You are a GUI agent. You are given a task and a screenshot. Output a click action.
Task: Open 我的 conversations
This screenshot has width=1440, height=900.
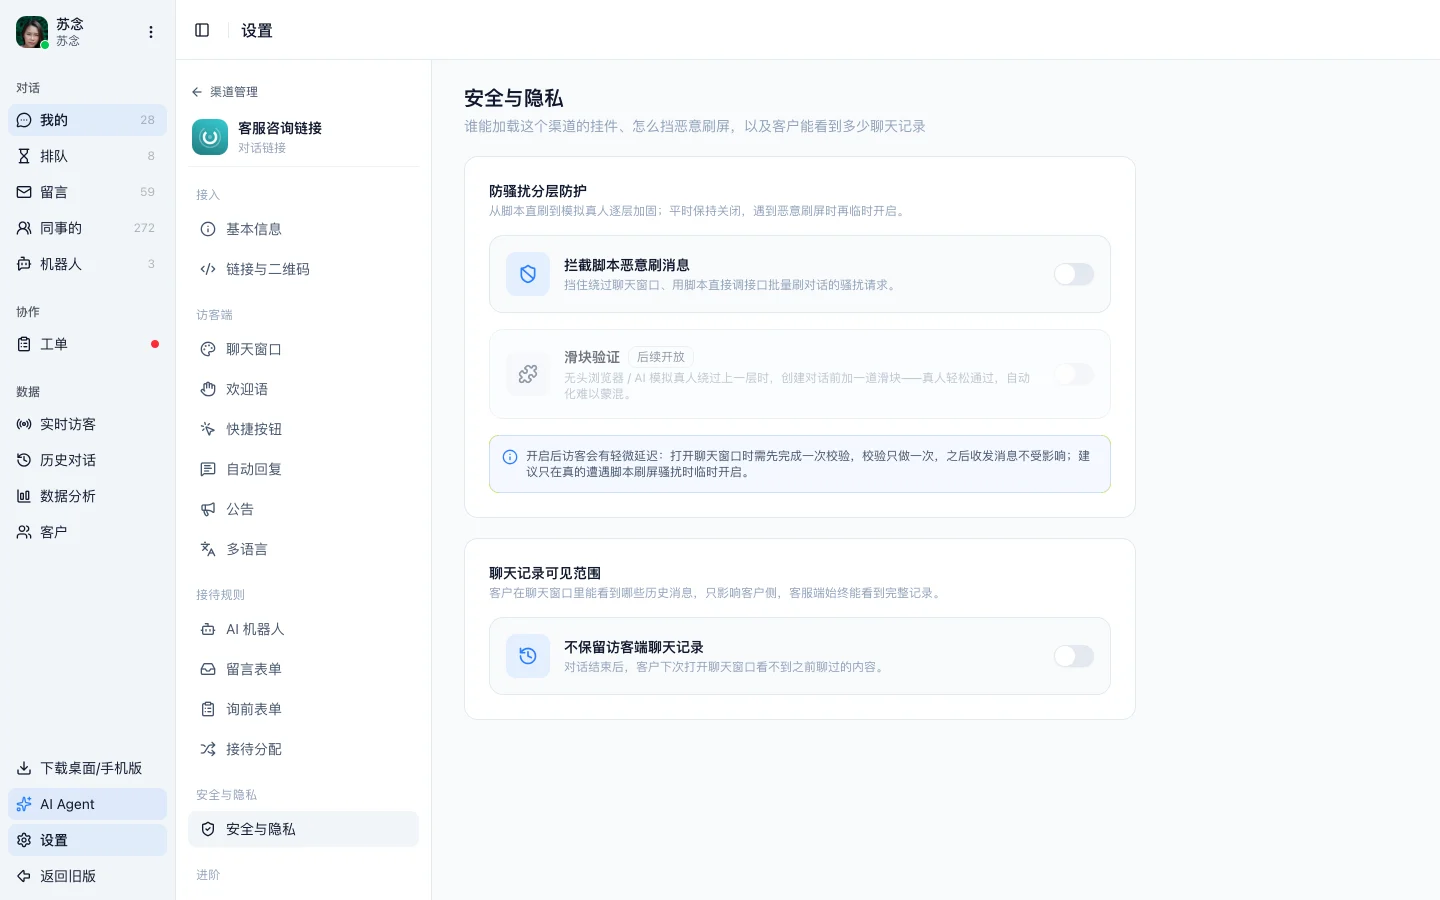coord(87,120)
